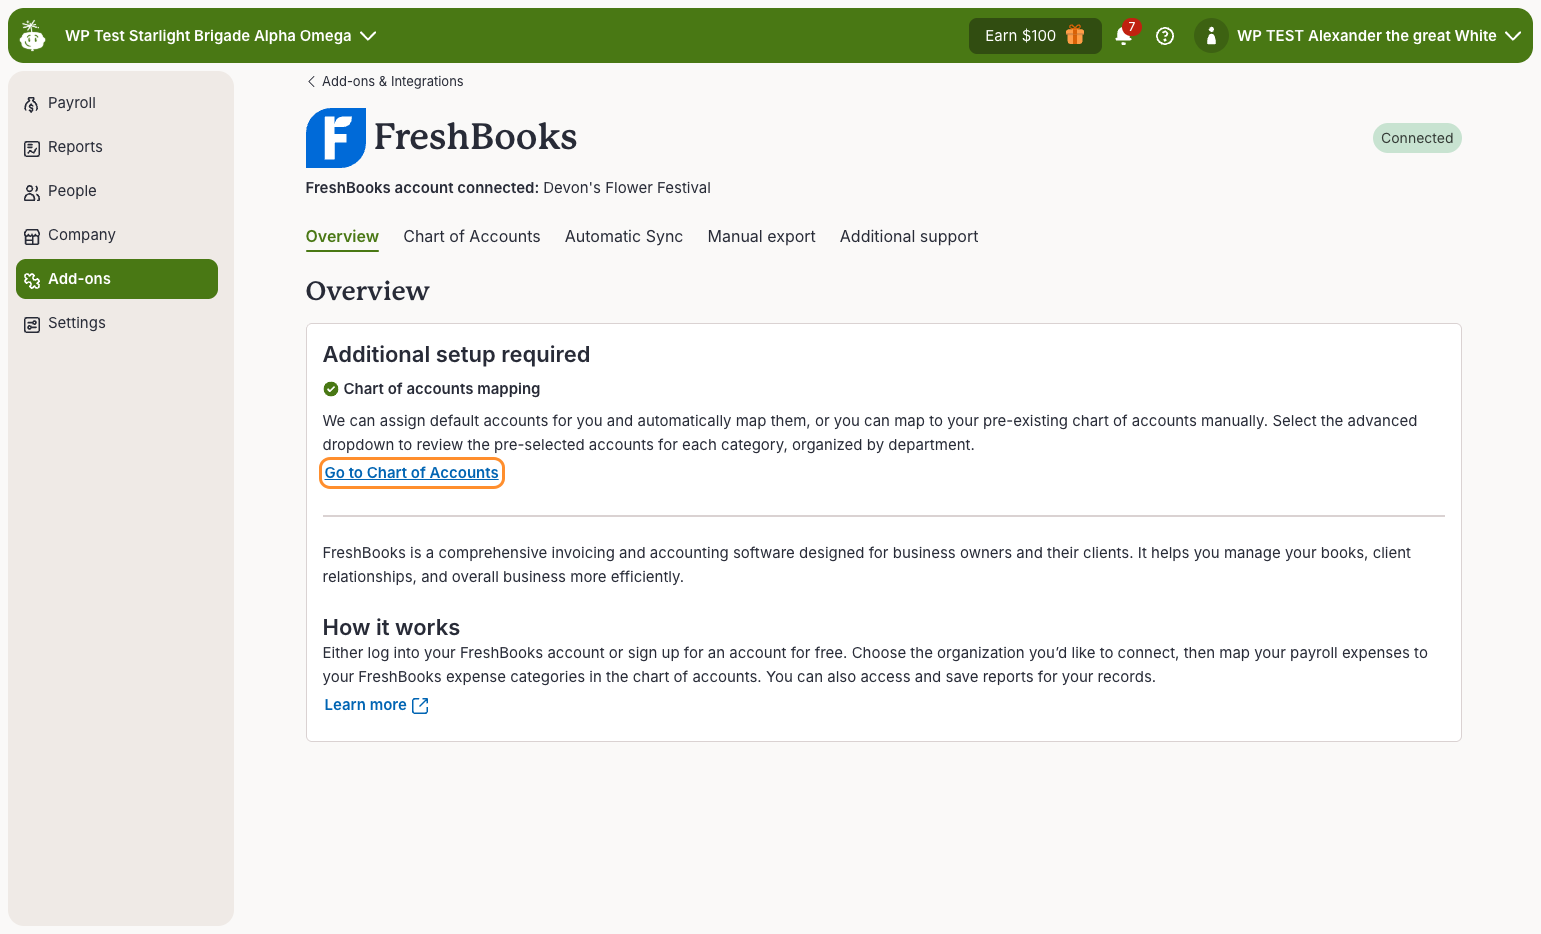Follow the Go to Chart of Accounts link

pos(411,473)
